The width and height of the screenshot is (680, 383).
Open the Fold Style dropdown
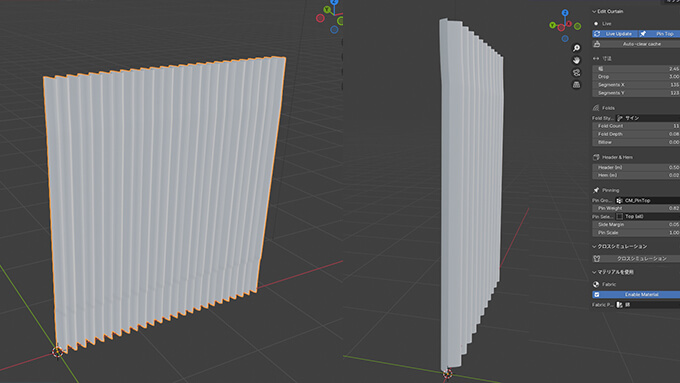(647, 118)
